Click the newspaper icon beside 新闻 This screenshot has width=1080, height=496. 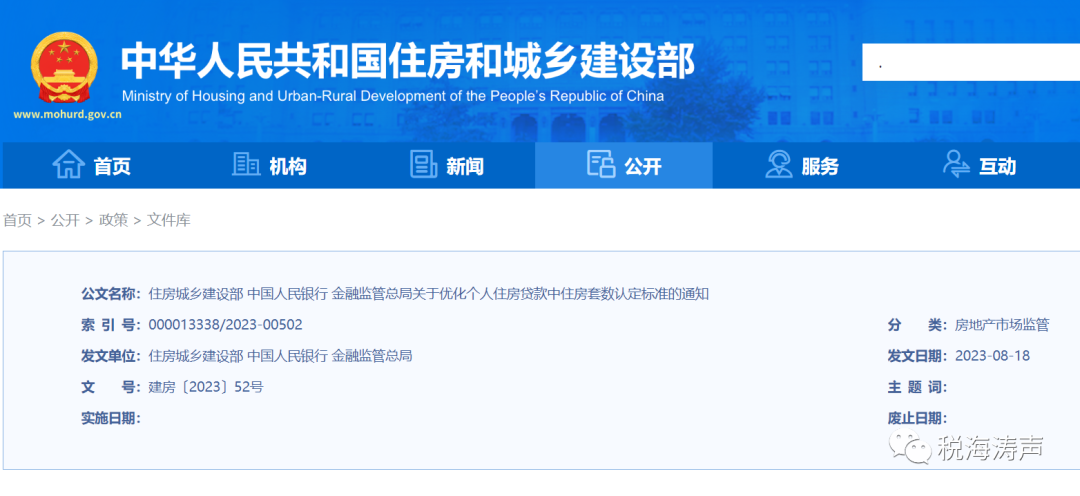pos(424,165)
